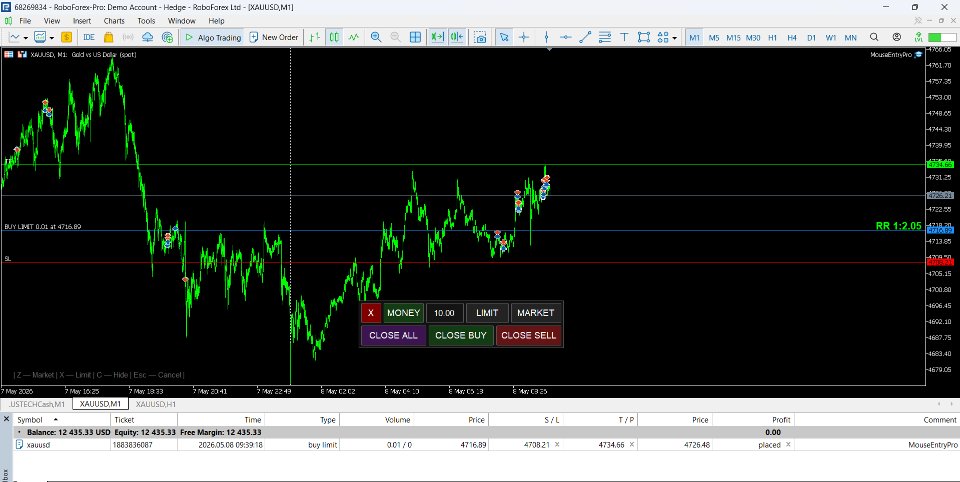The image size is (960, 482).
Task: Open the Tools menu
Action: tap(146, 21)
